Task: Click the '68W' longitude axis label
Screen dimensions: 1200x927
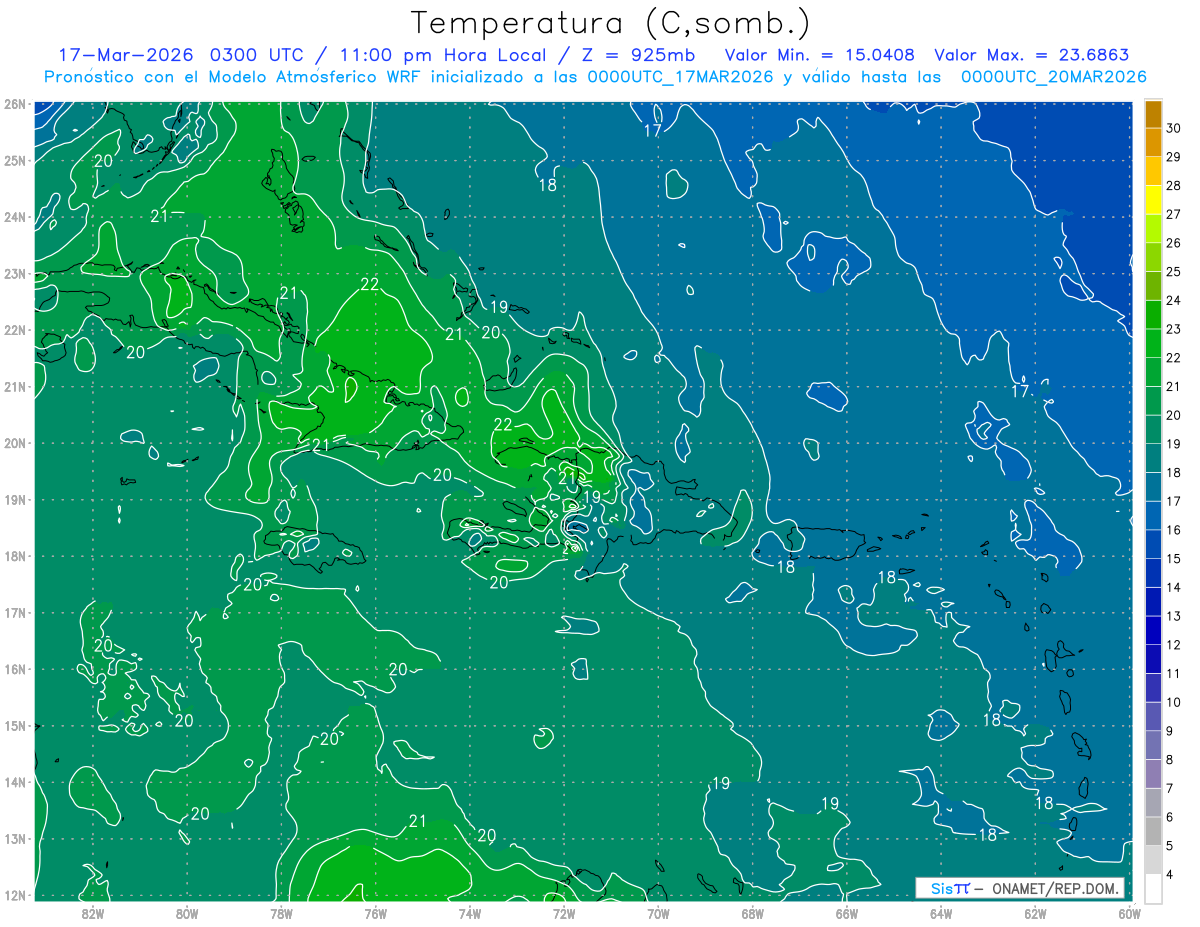Action: [x=752, y=913]
